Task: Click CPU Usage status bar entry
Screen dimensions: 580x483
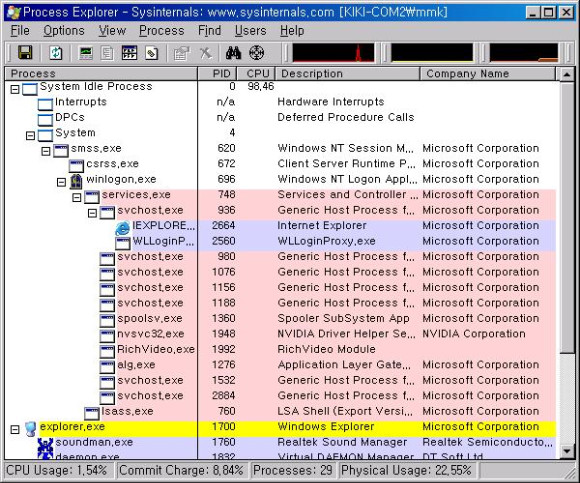Action: (x=59, y=470)
